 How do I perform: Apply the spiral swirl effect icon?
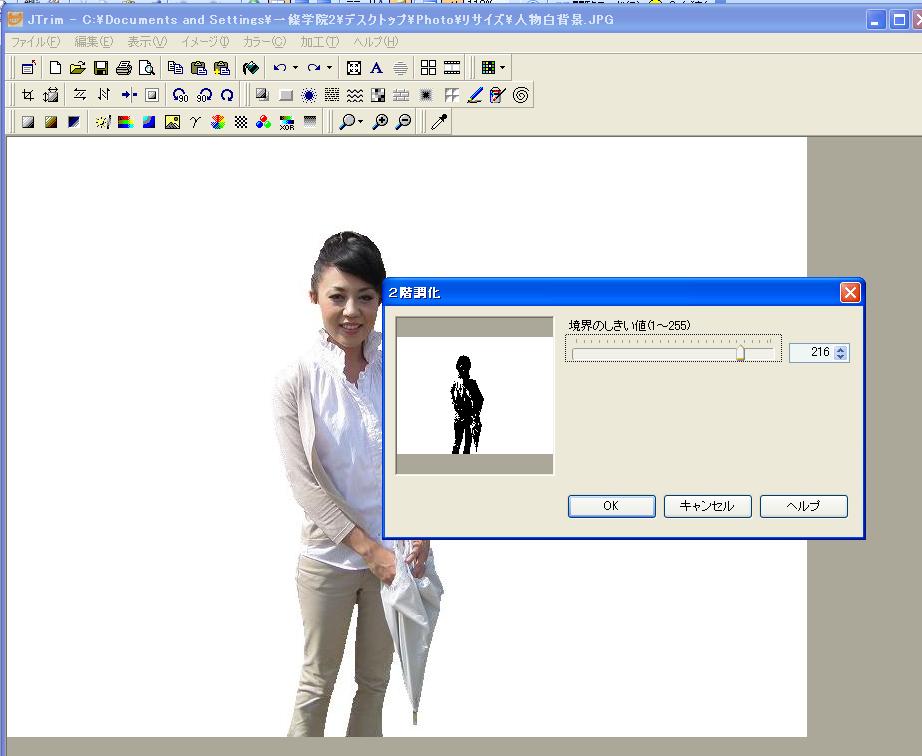[520, 95]
